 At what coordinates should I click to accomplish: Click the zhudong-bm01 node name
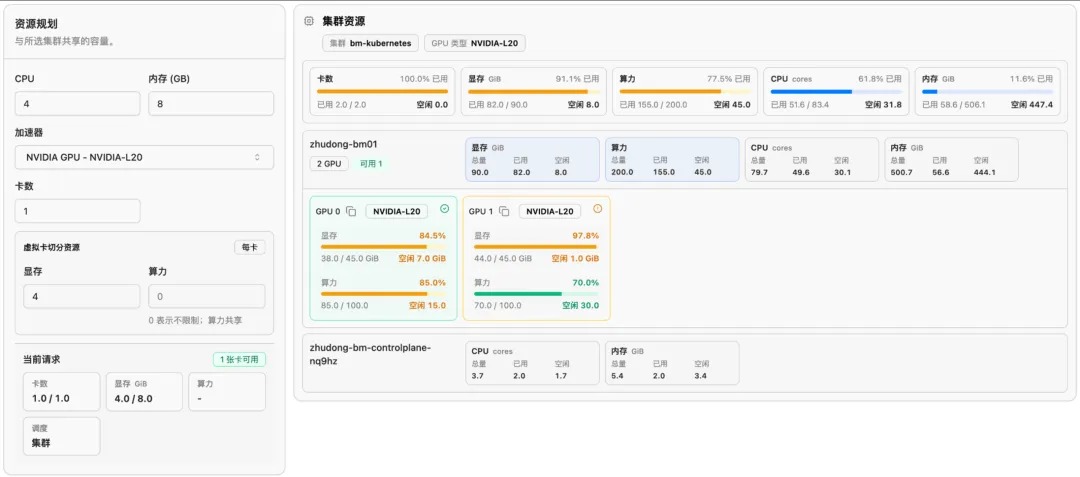point(344,145)
